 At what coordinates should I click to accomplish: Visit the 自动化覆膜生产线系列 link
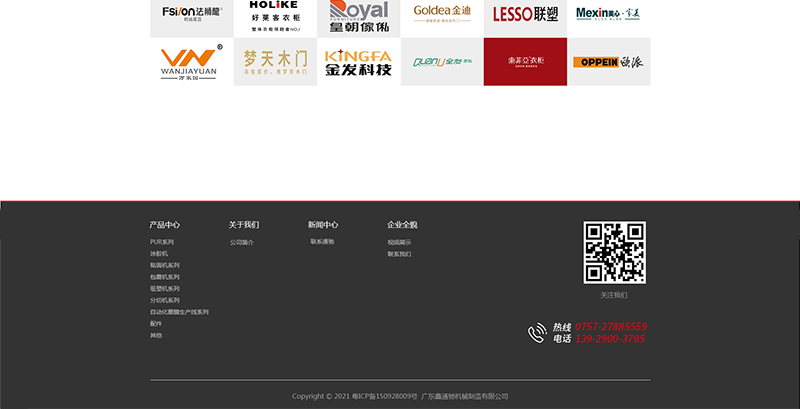pyautogui.click(x=179, y=312)
